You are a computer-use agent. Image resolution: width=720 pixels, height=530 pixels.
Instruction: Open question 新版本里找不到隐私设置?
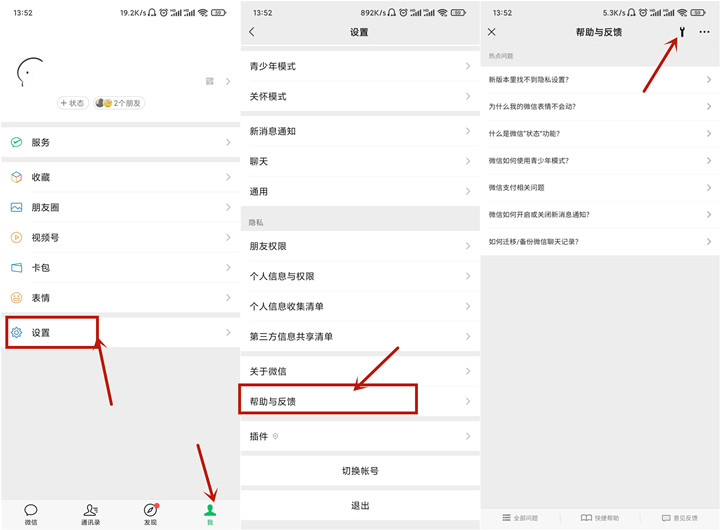[600, 80]
